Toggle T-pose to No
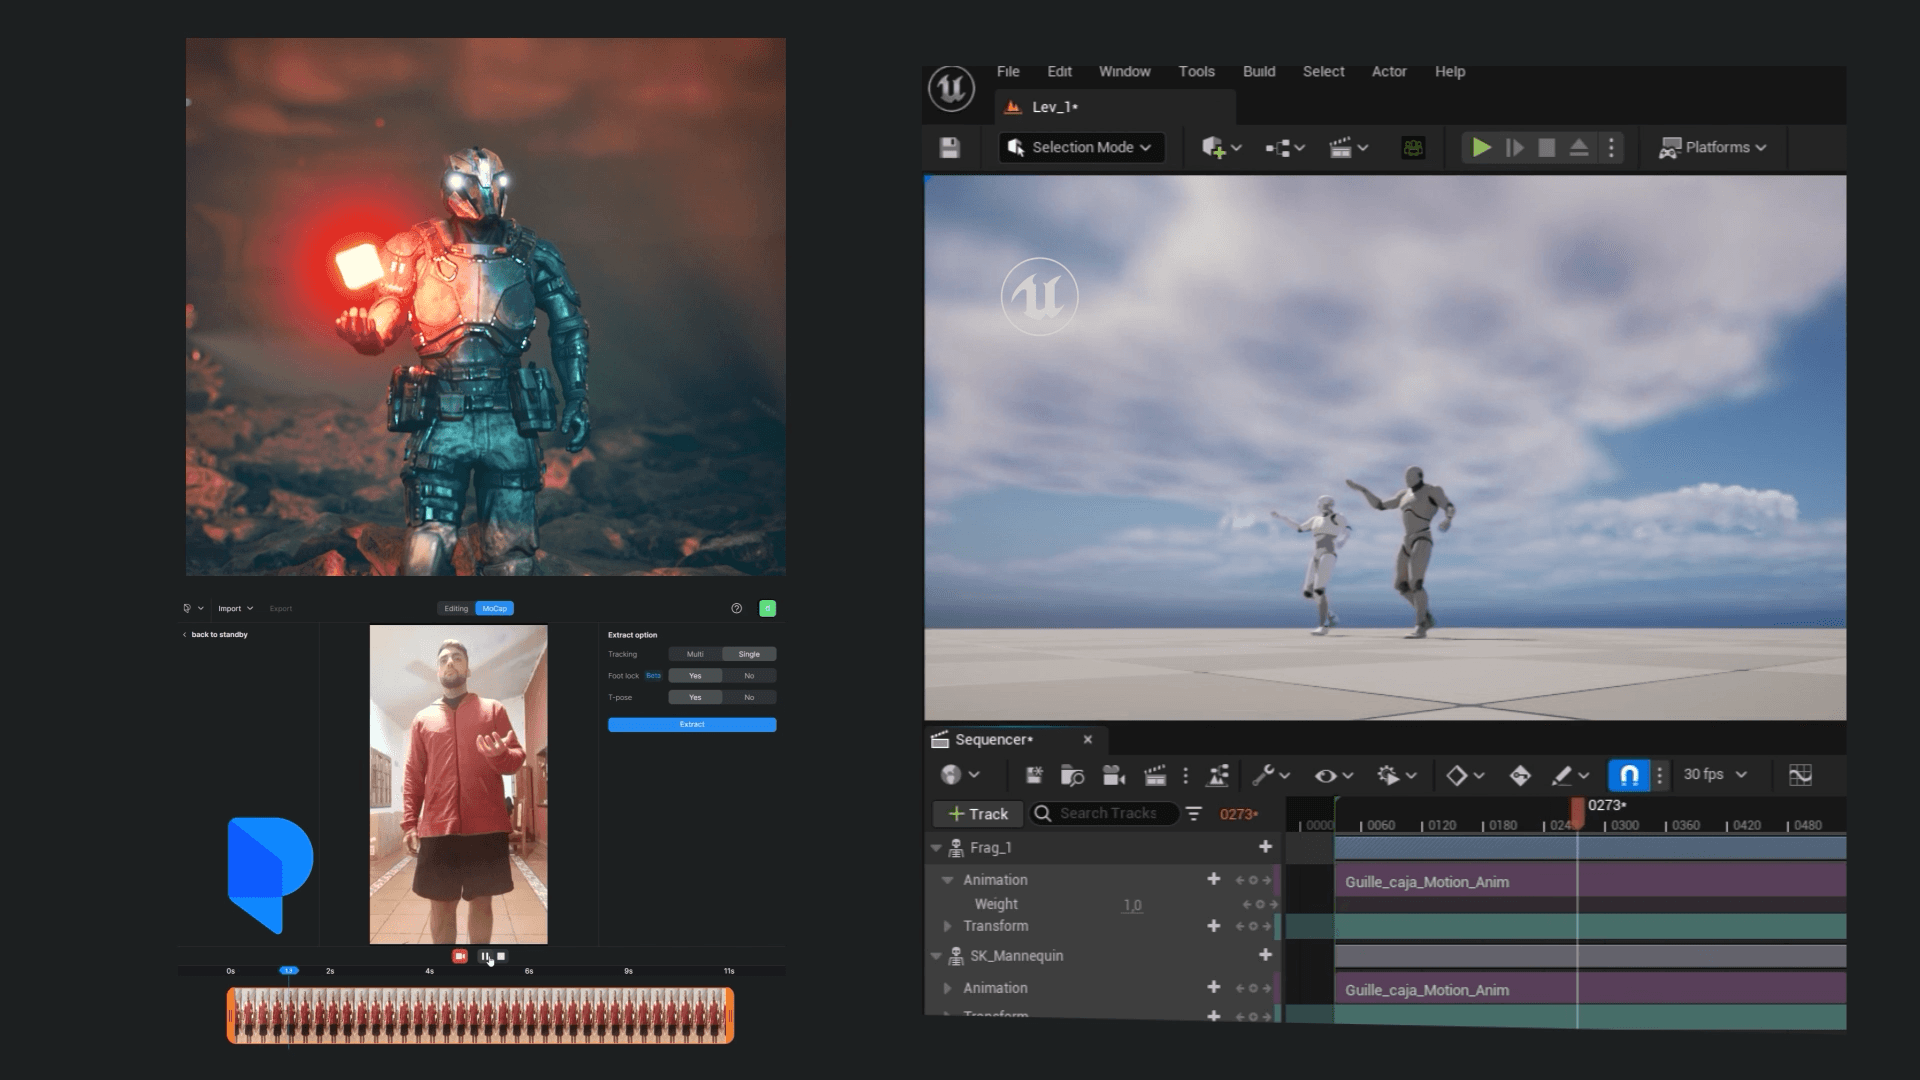Viewport: 1920px width, 1080px height. [750, 697]
